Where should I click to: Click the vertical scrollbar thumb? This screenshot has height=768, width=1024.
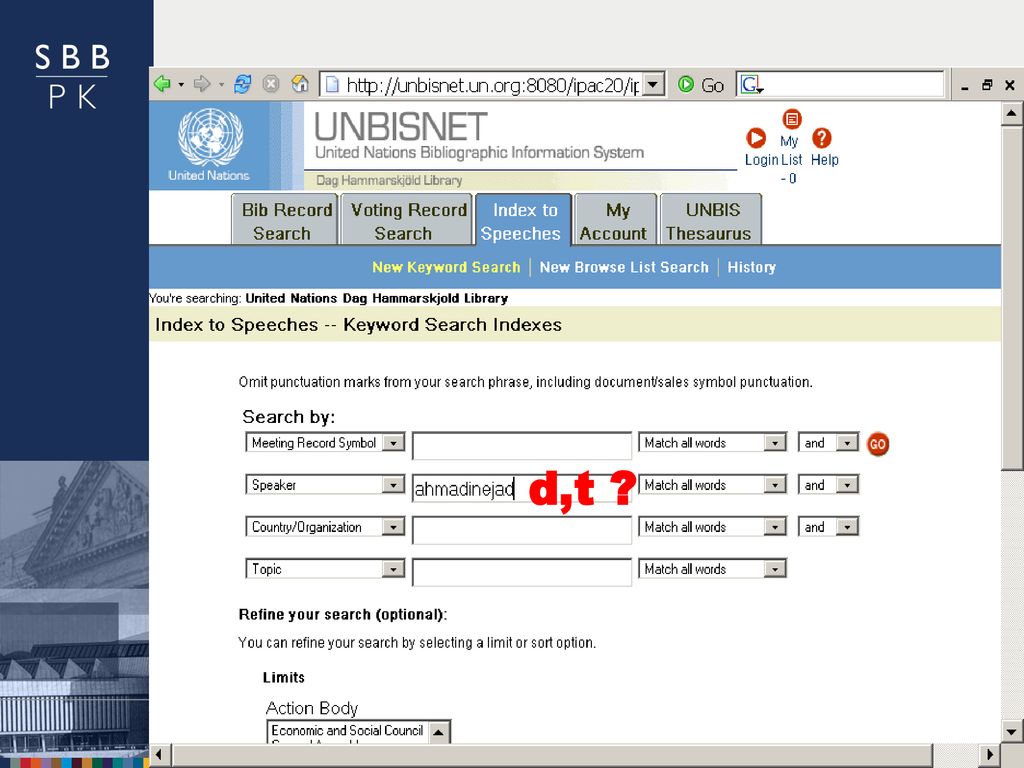[1012, 297]
